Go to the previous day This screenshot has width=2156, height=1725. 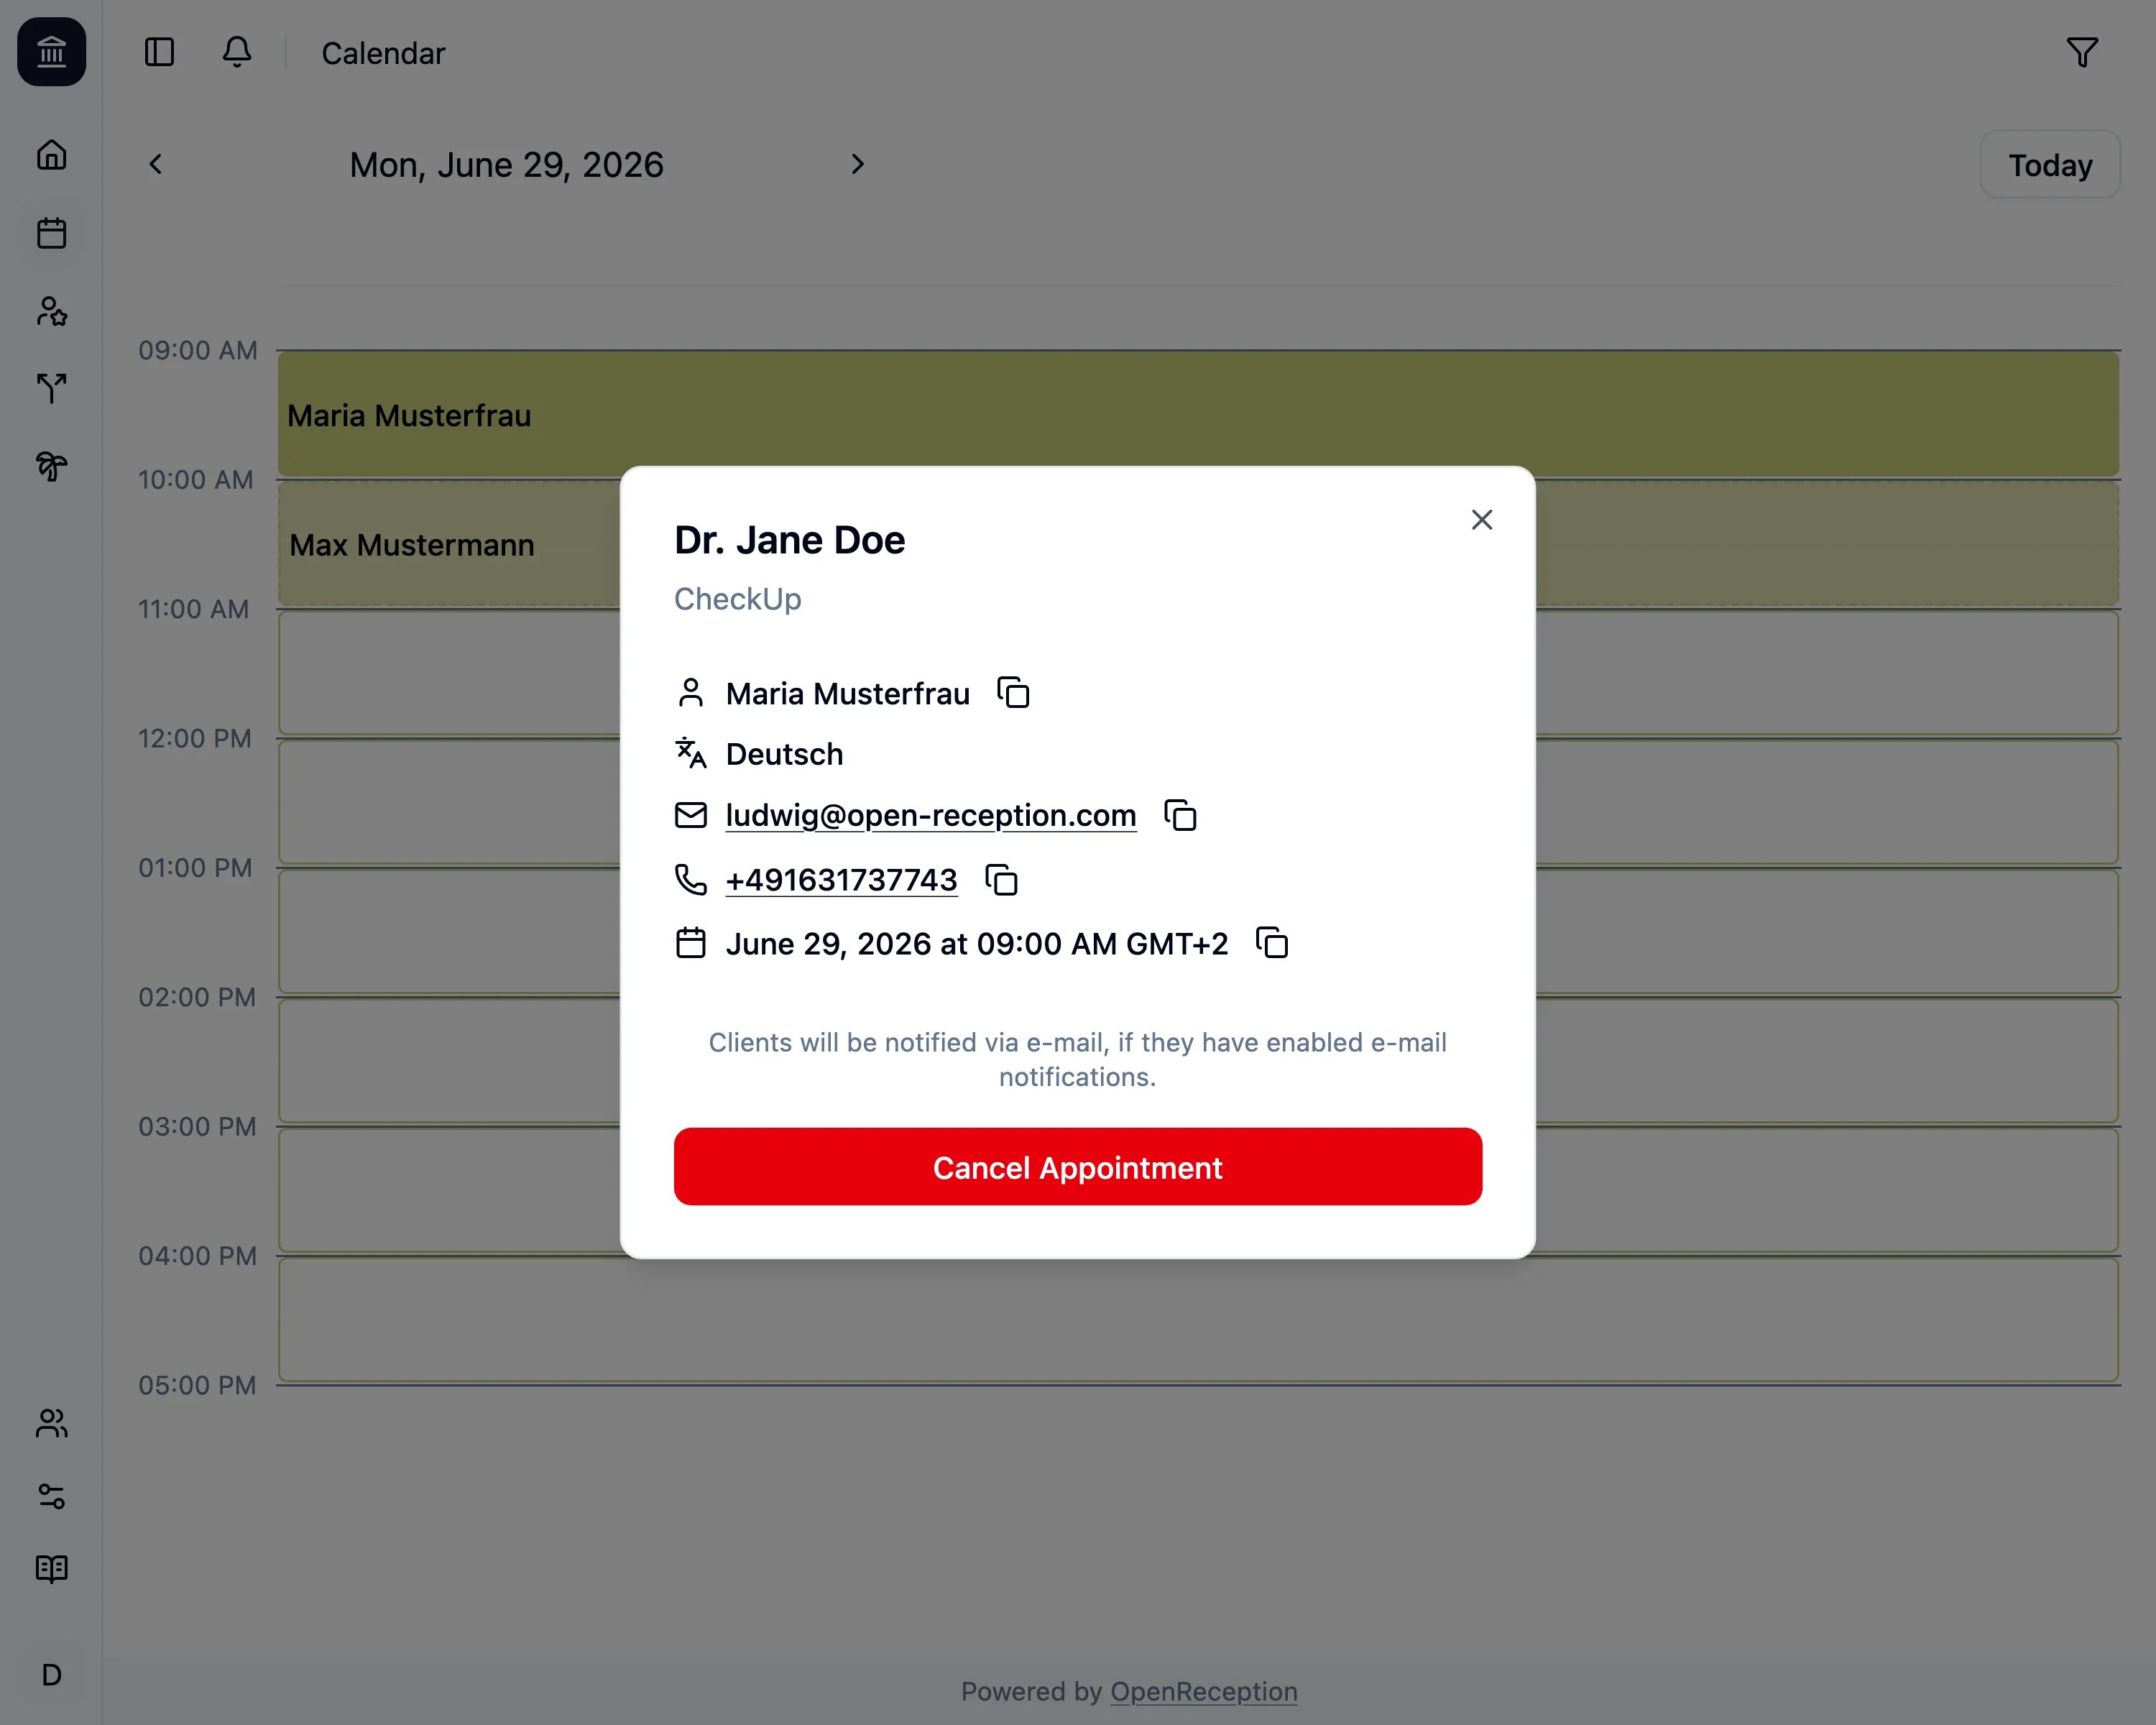click(156, 164)
